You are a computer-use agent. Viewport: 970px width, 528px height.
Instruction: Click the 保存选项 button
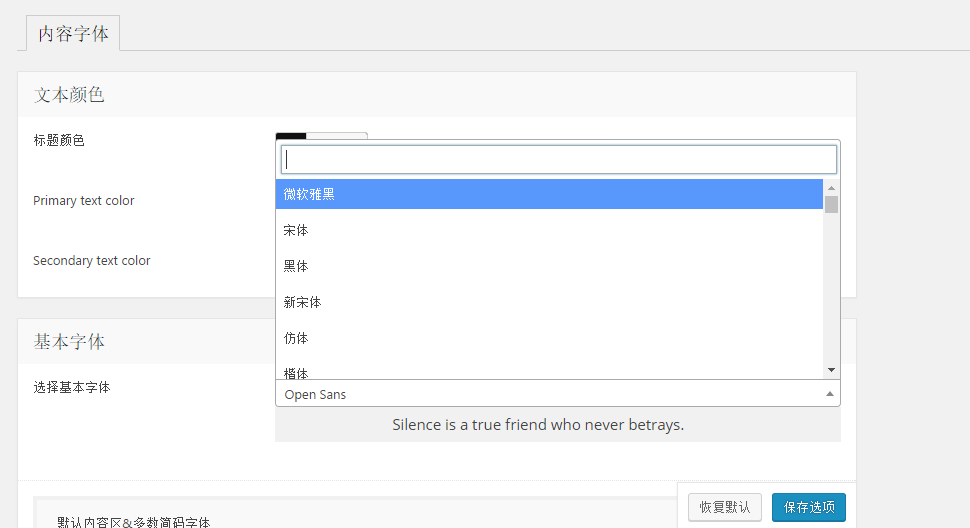[x=808, y=507]
